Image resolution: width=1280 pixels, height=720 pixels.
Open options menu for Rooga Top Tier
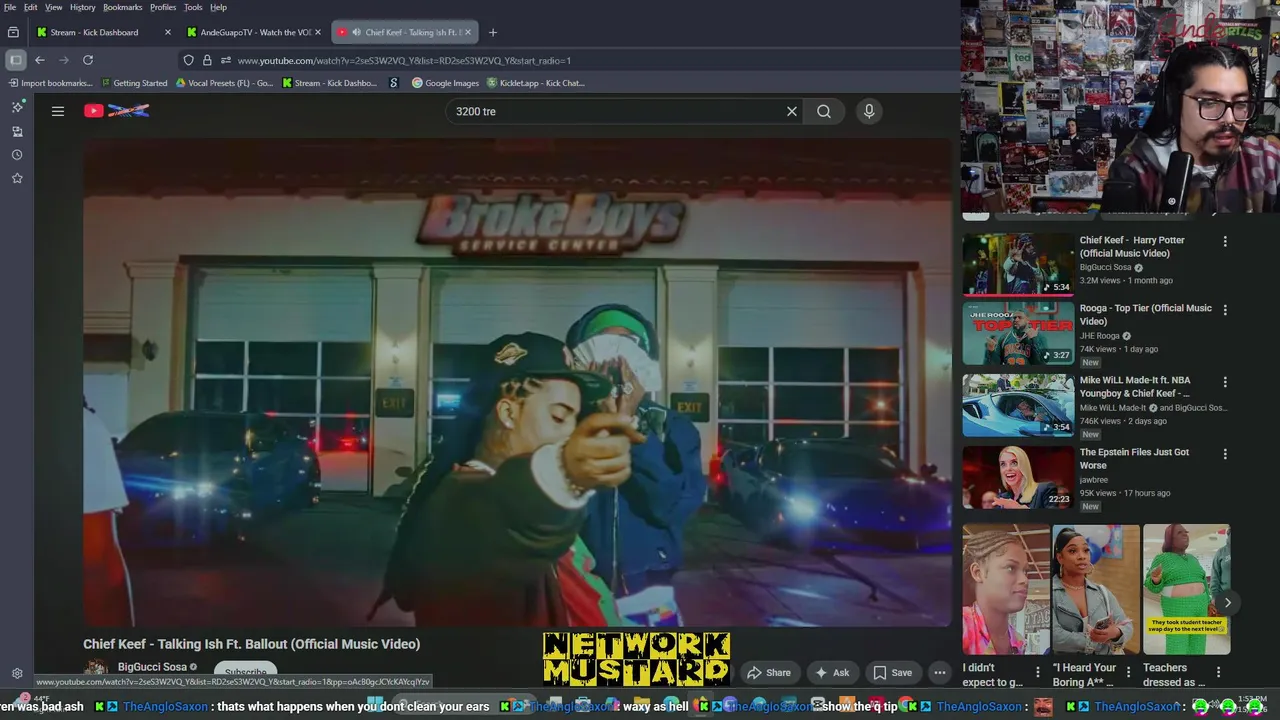(1225, 310)
